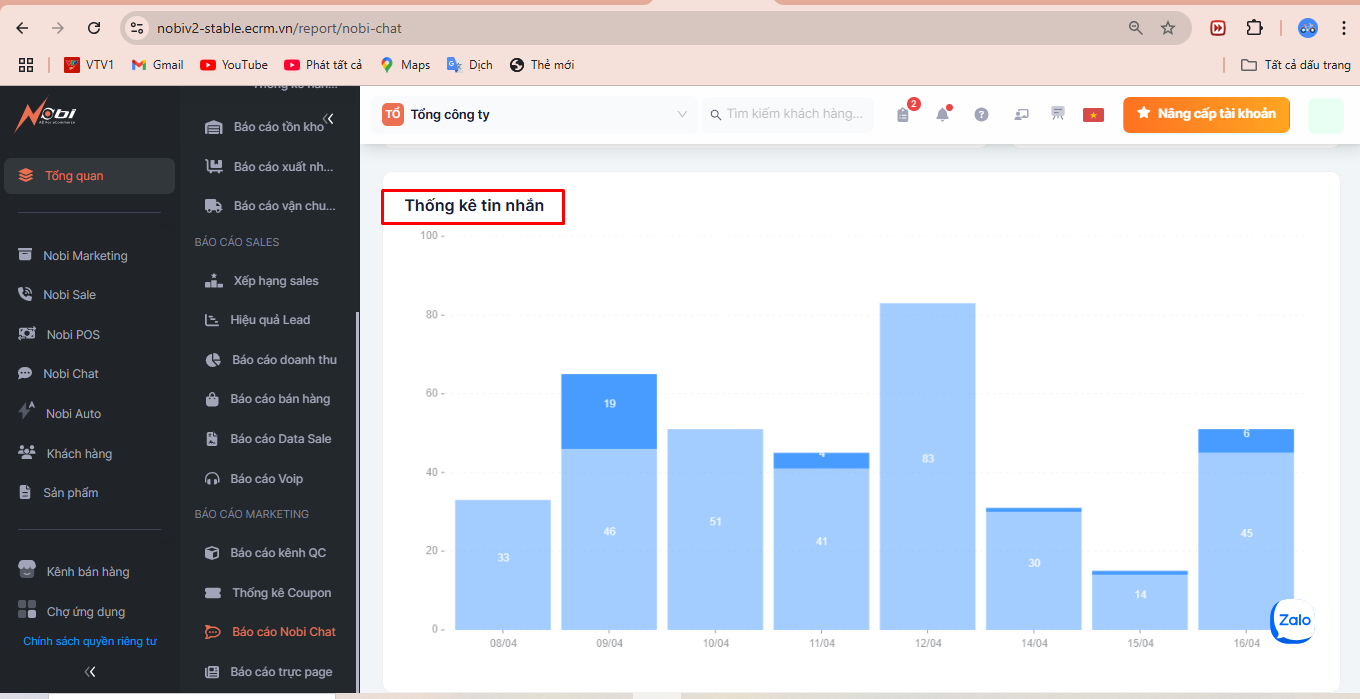Viewport: 1360px width, 699px height.
Task: Open the floating Zalo chat icon
Action: pyautogui.click(x=1291, y=621)
